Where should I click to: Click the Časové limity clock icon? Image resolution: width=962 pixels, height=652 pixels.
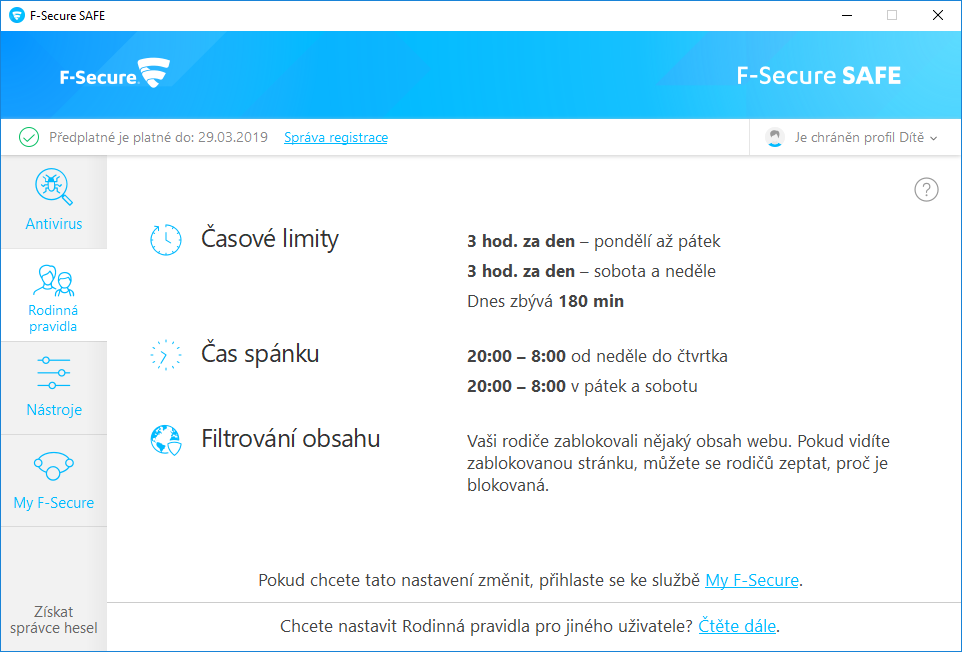(166, 240)
